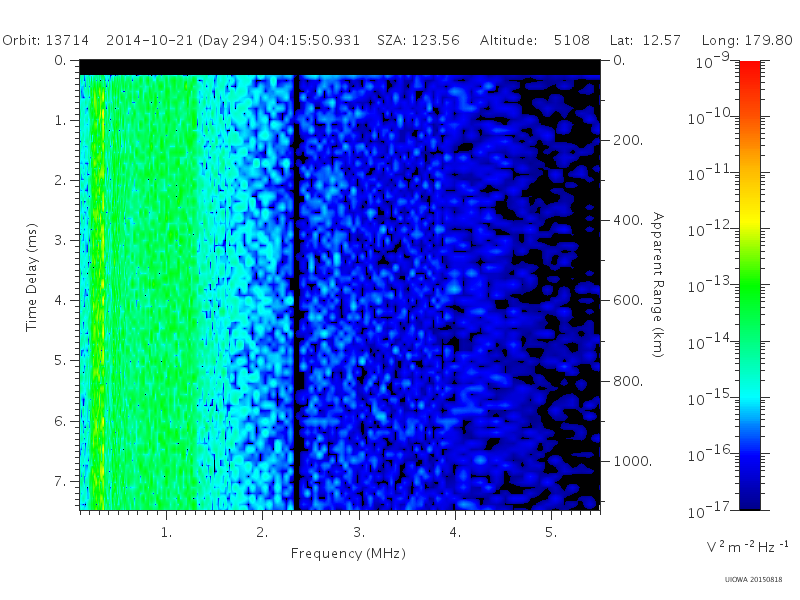Click frequency tick label '5.'
Screen dimensions: 800x600
coord(551,533)
